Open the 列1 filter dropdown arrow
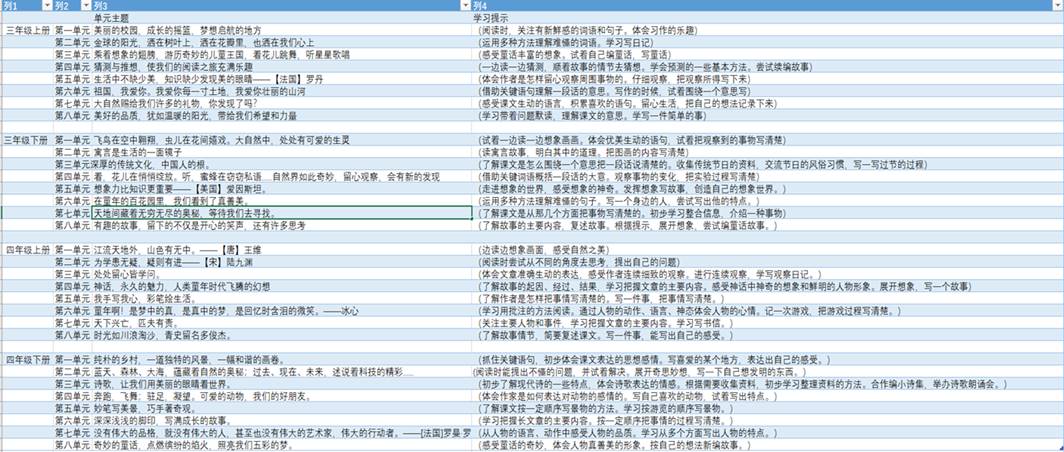This screenshot has width=1064, height=452. pyautogui.click(x=47, y=6)
